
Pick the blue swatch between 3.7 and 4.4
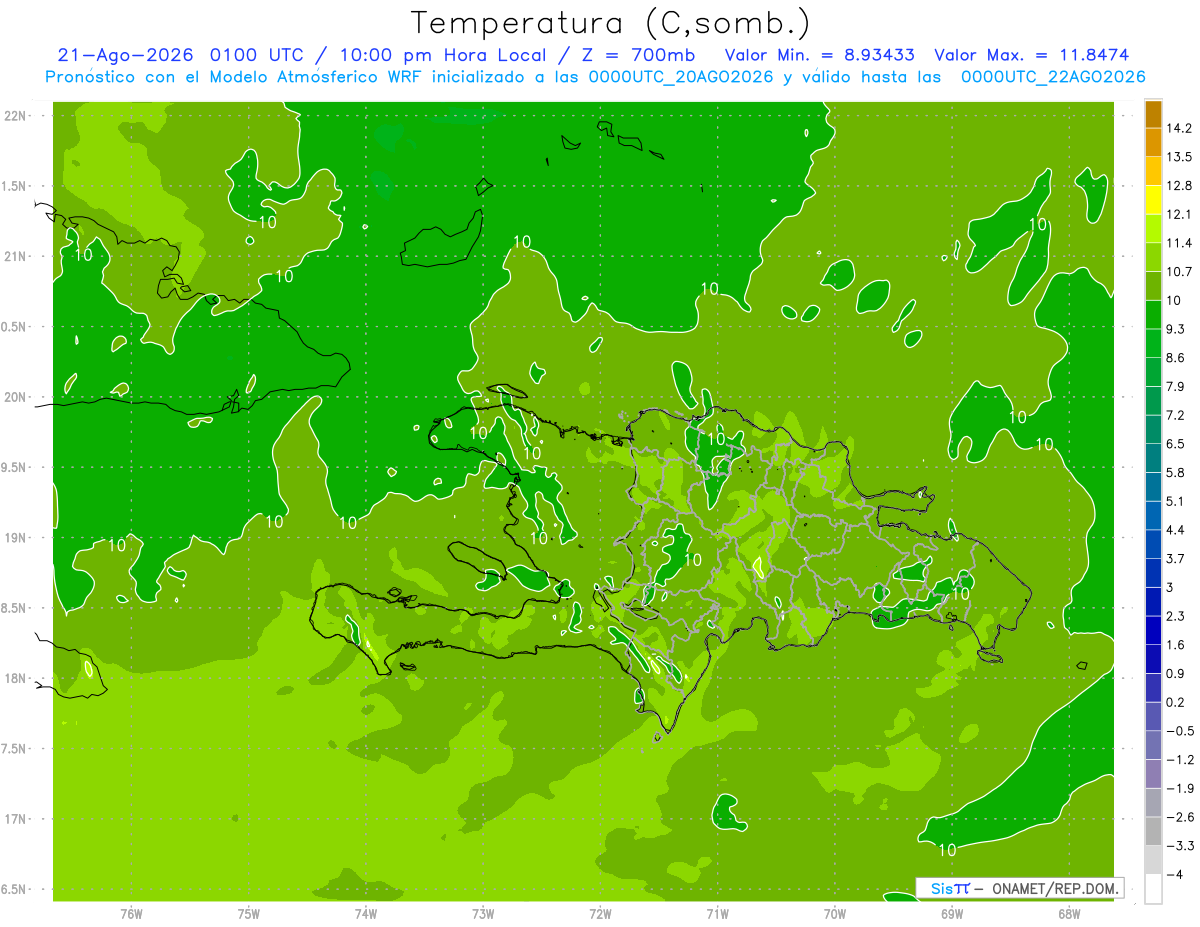click(1153, 544)
